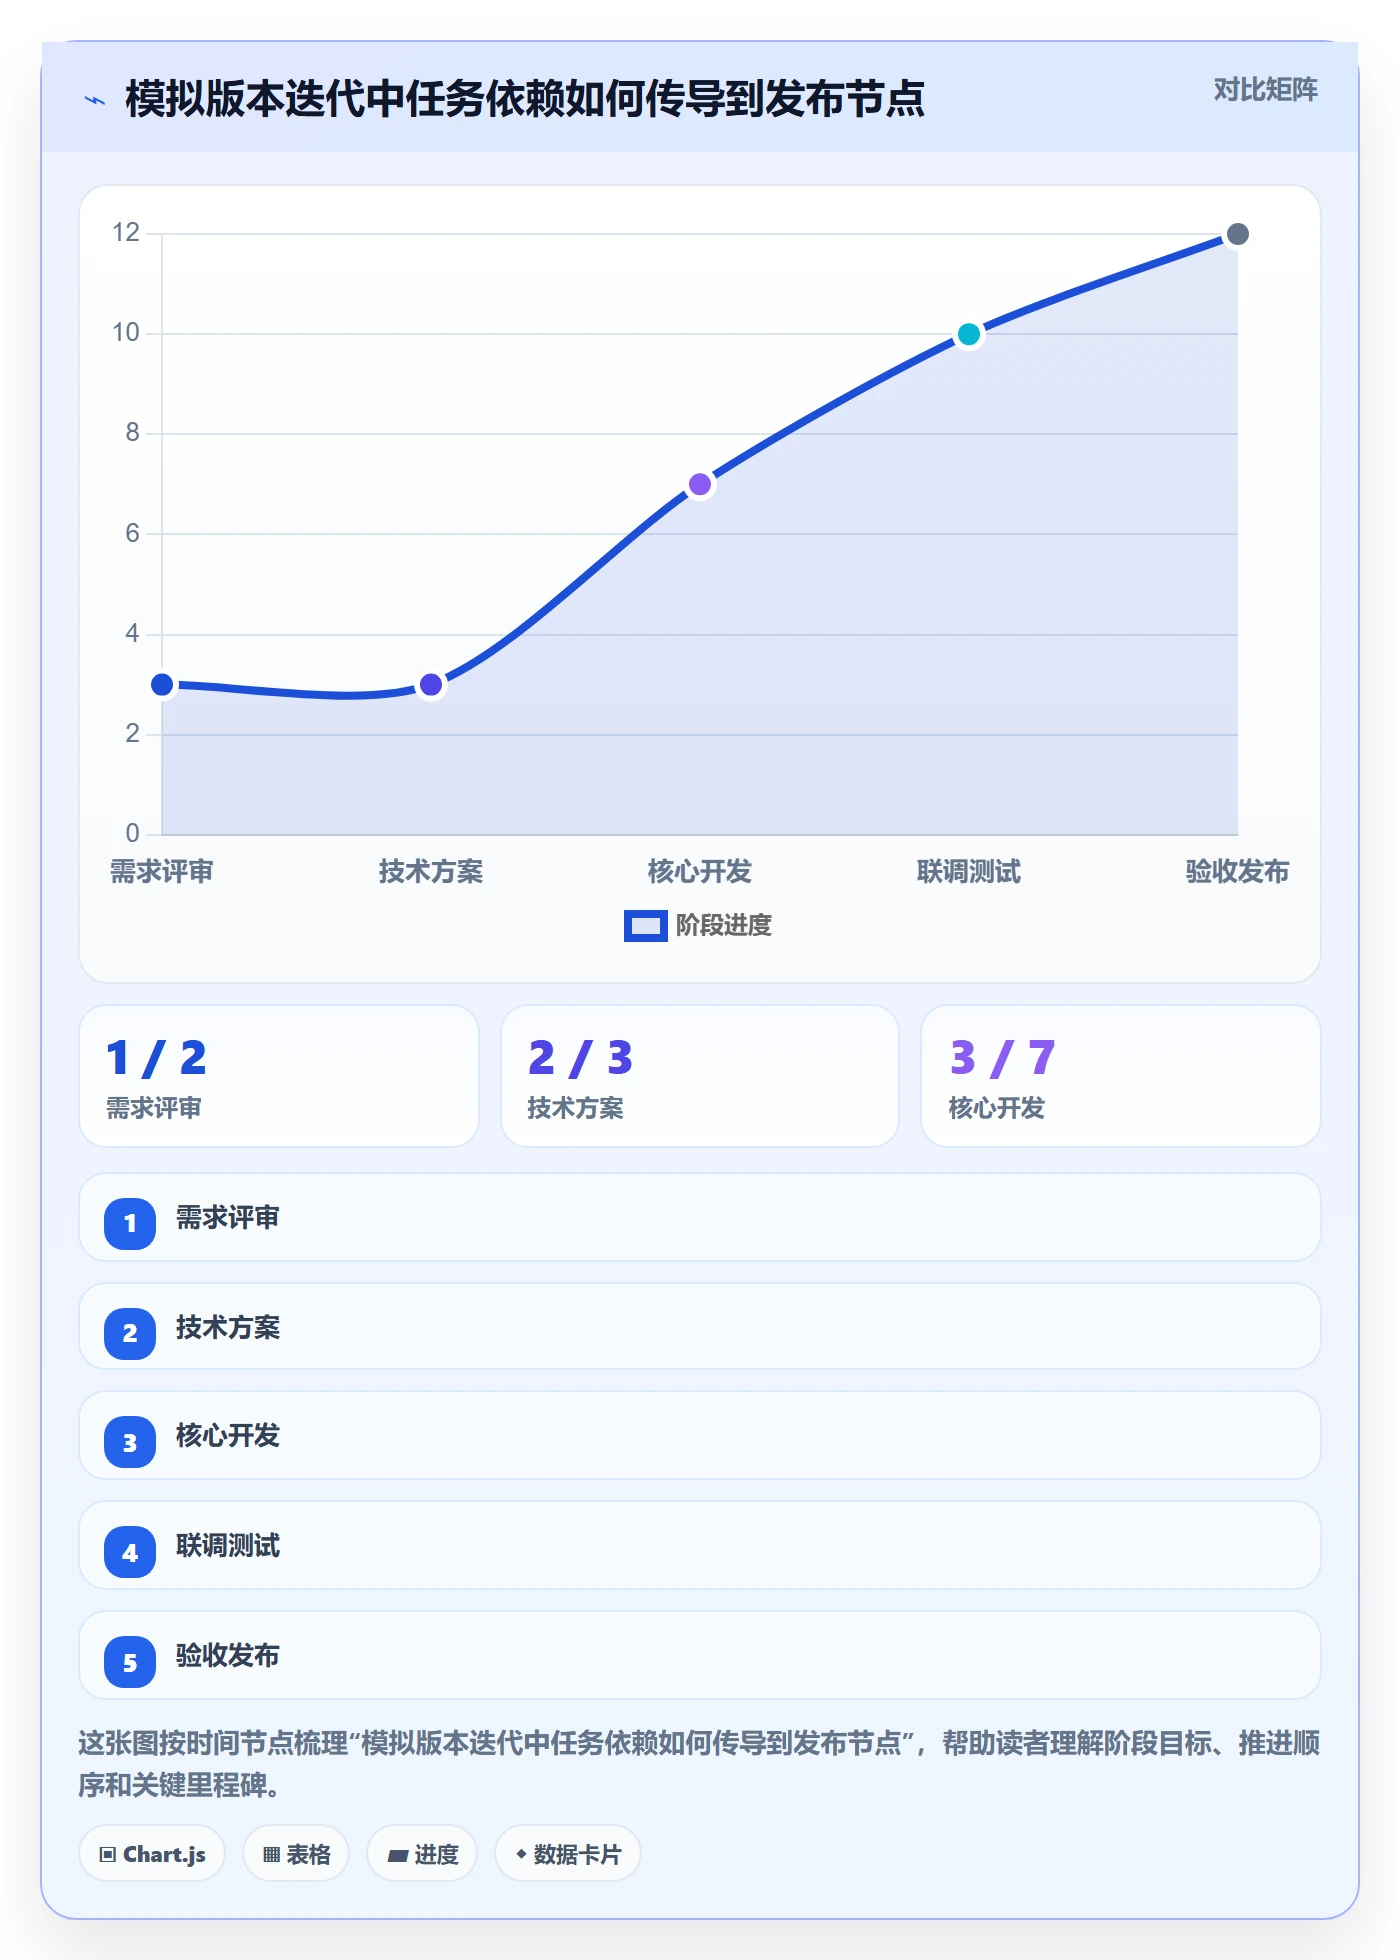Open the 1 / 2 需求评审 stat card
The height and width of the screenshot is (1960, 1400).
pos(279,1076)
